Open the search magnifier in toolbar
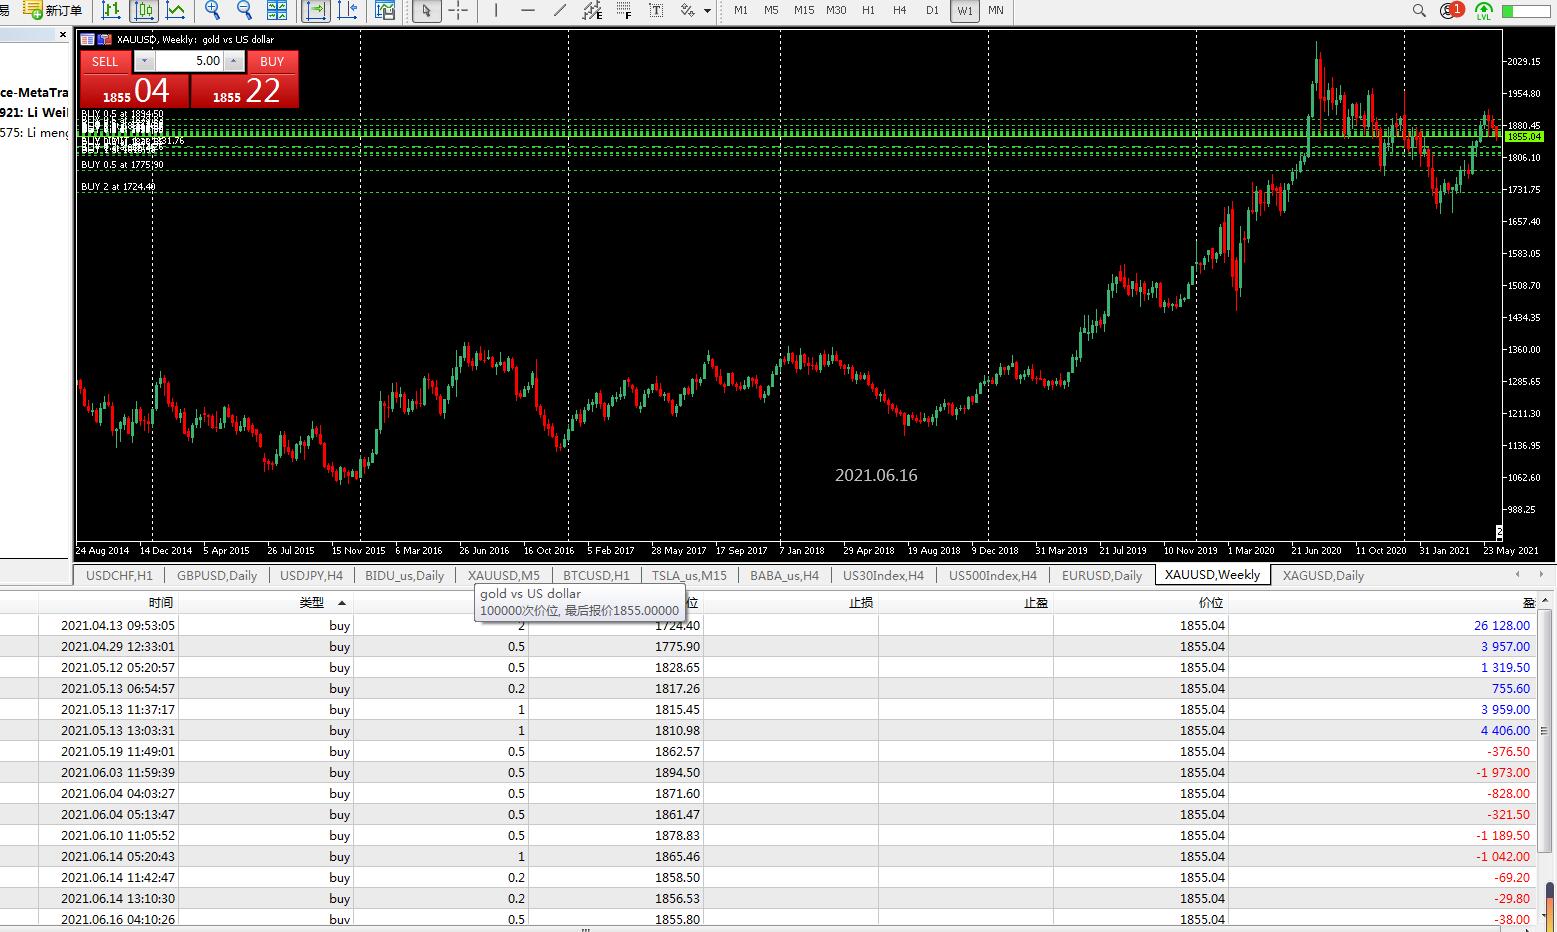The height and width of the screenshot is (932, 1557). tap(1419, 11)
